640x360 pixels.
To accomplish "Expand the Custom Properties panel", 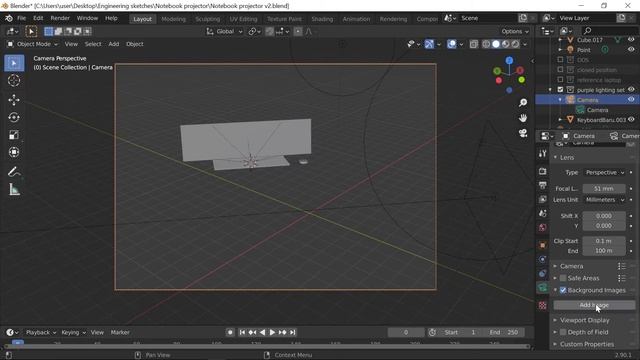I will (x=587, y=344).
